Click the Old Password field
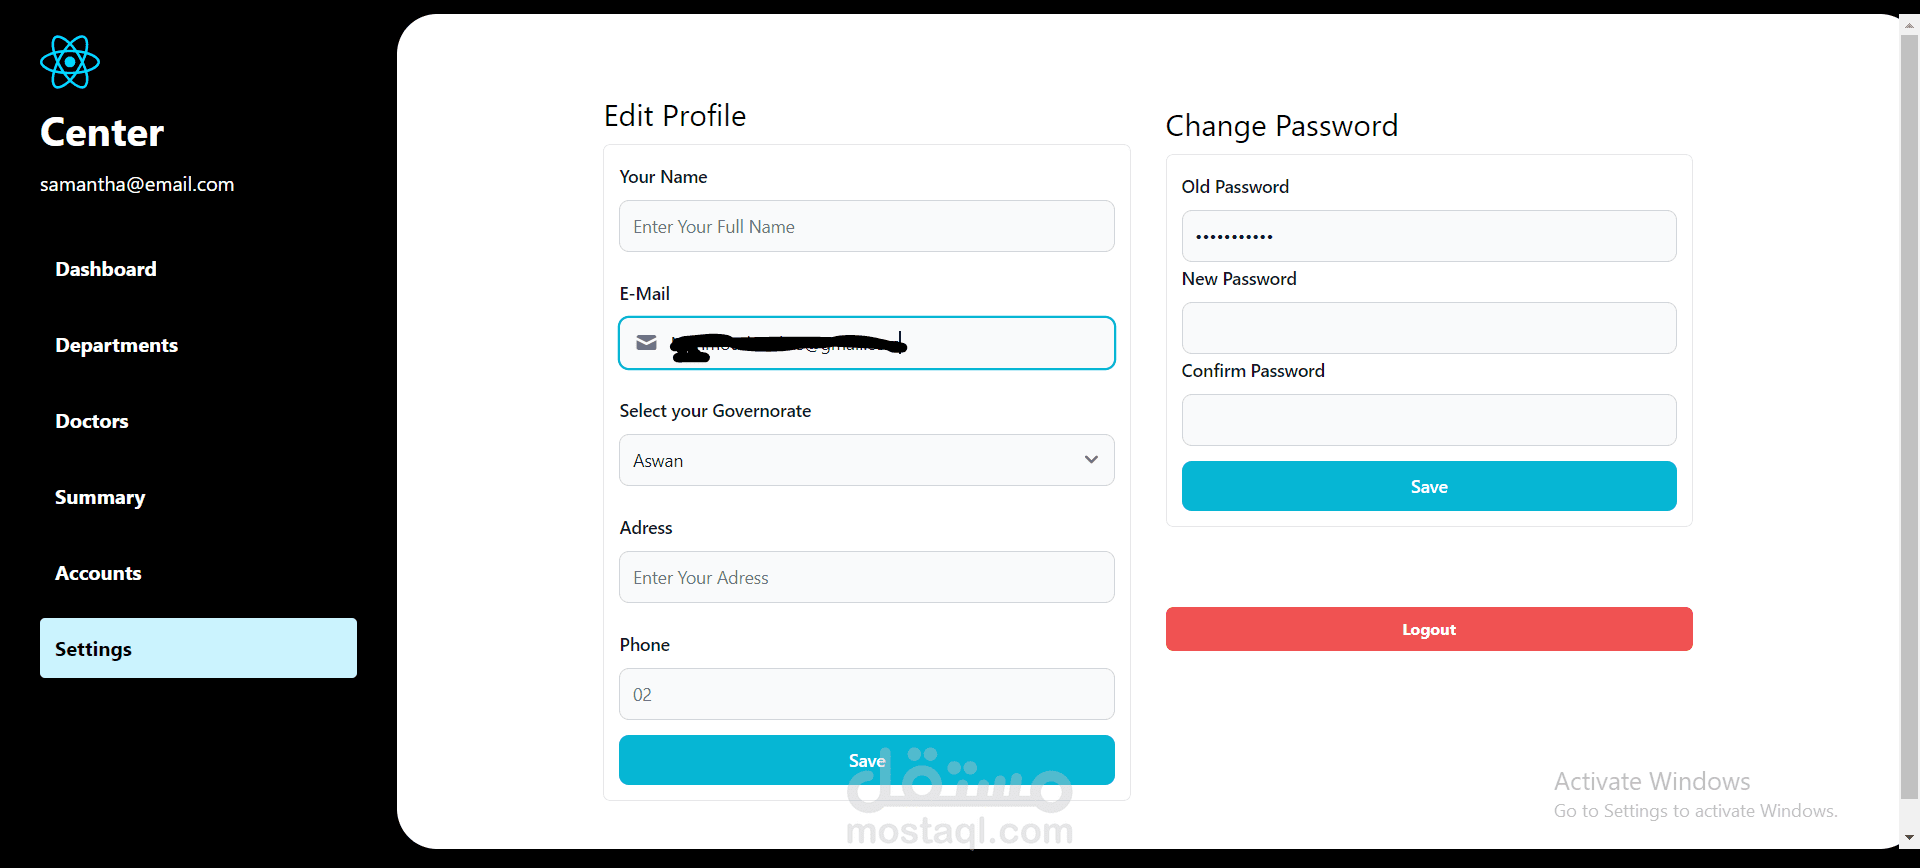 coord(1428,236)
